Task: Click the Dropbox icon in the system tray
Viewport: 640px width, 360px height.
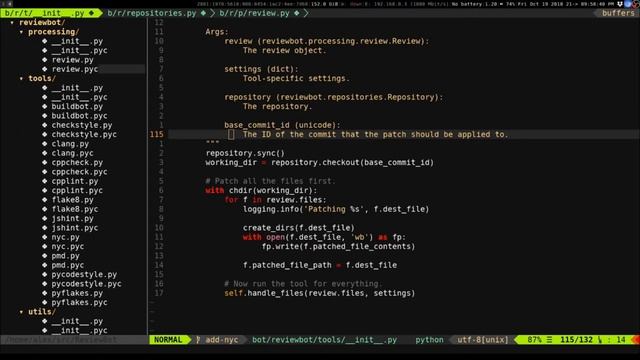Action: (620, 4)
